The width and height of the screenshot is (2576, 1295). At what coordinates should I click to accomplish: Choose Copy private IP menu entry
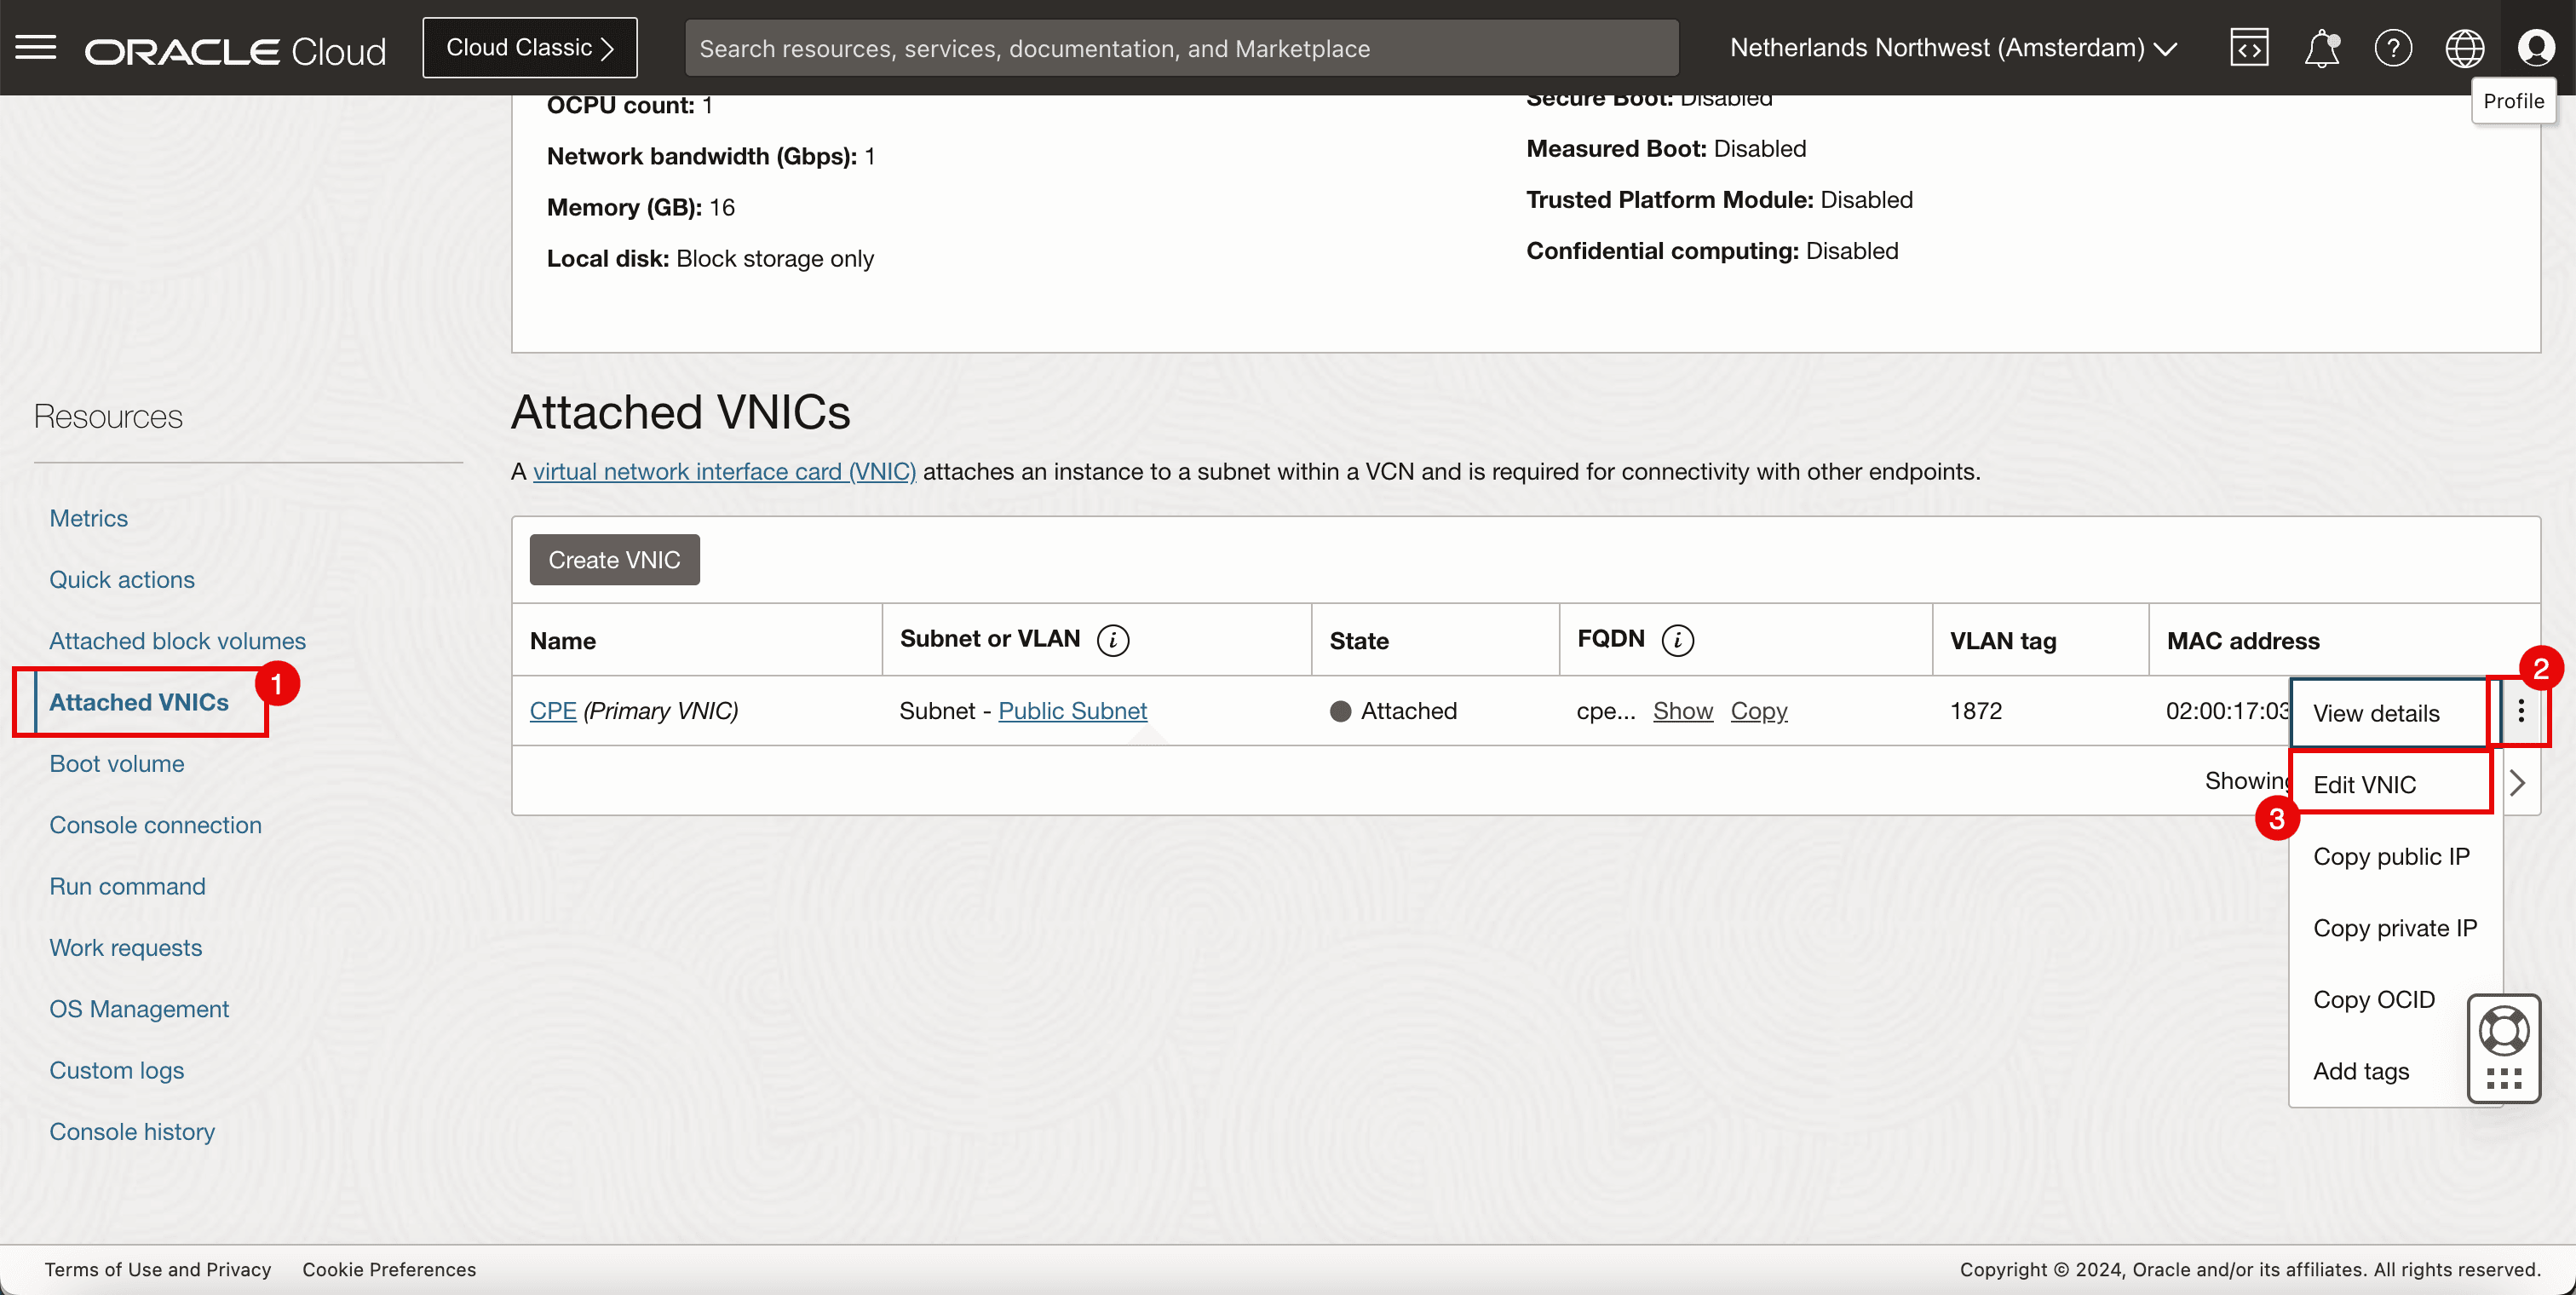click(x=2394, y=928)
